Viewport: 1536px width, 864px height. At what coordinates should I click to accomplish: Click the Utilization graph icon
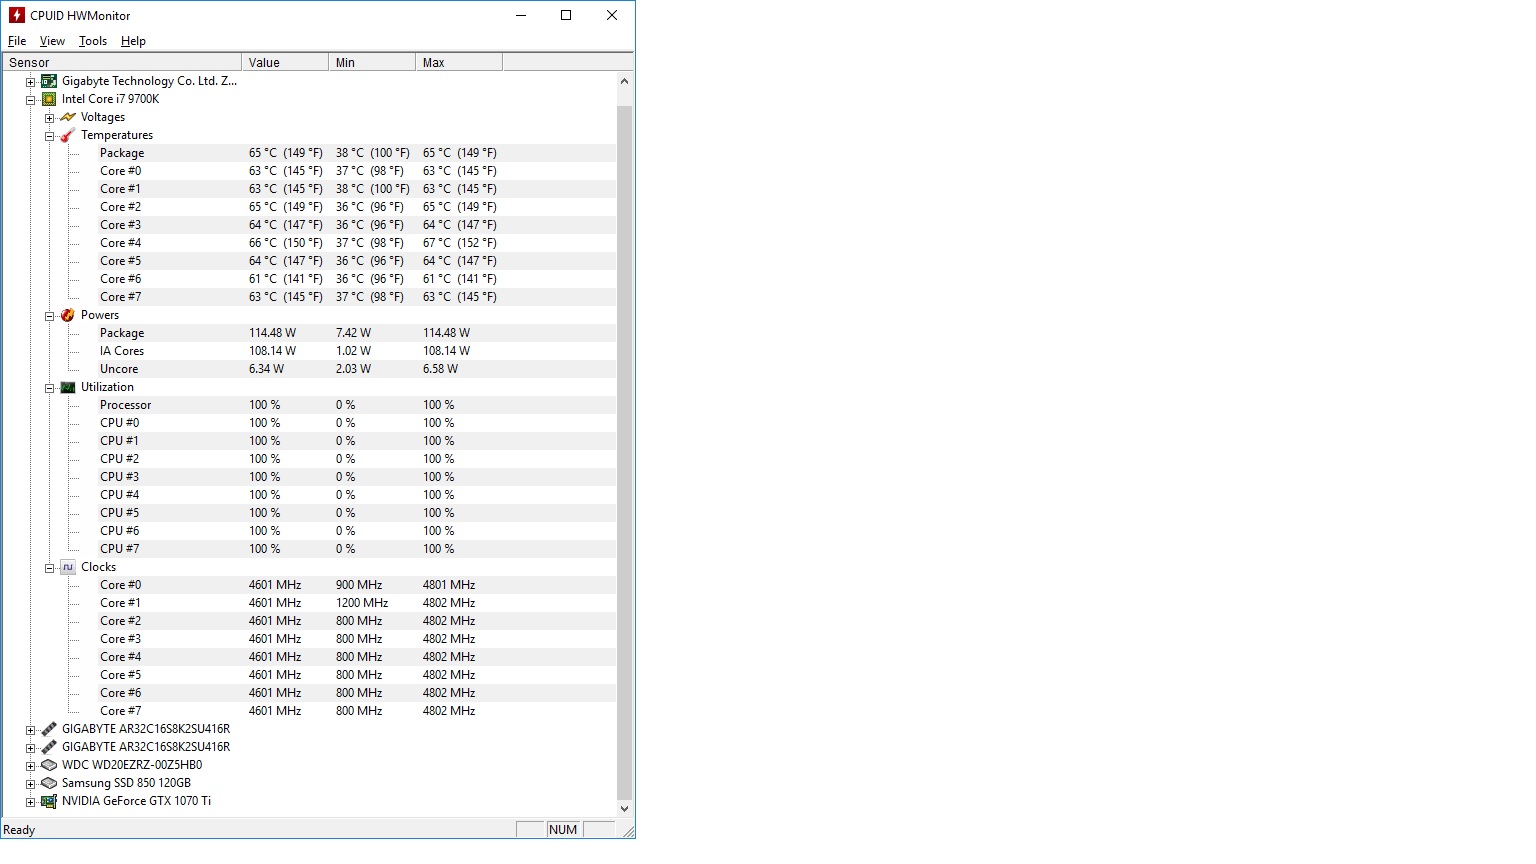click(68, 387)
